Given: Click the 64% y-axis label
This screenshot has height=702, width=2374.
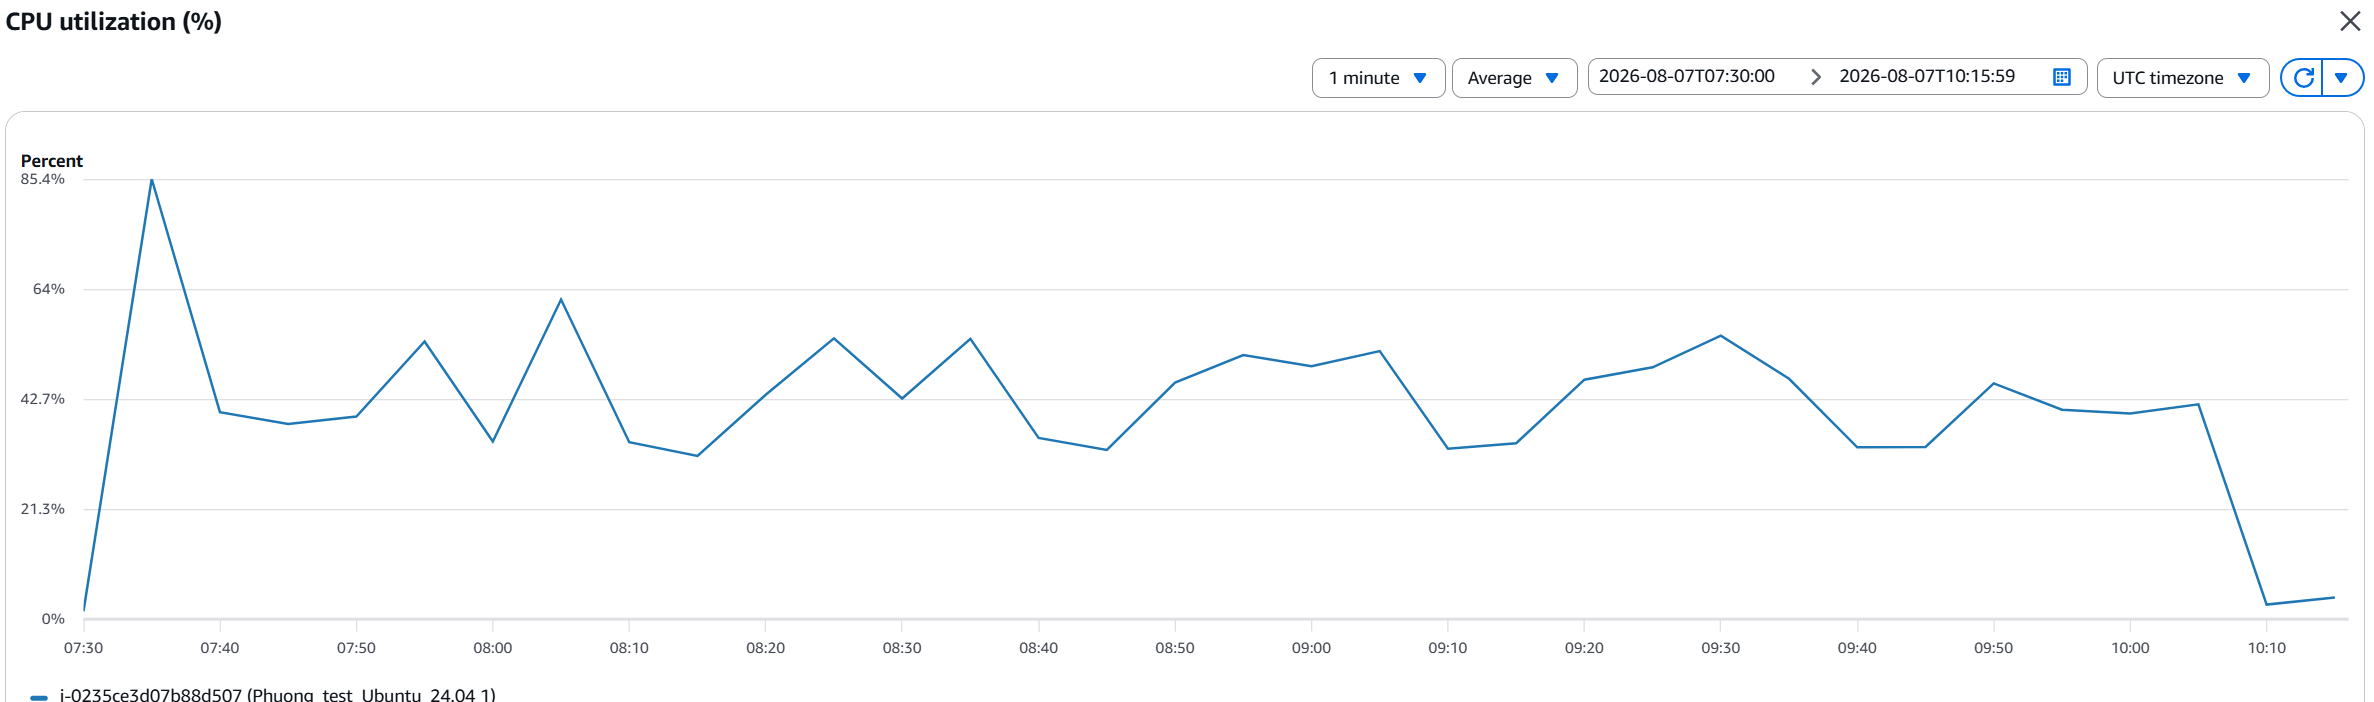Looking at the screenshot, I should (x=49, y=289).
